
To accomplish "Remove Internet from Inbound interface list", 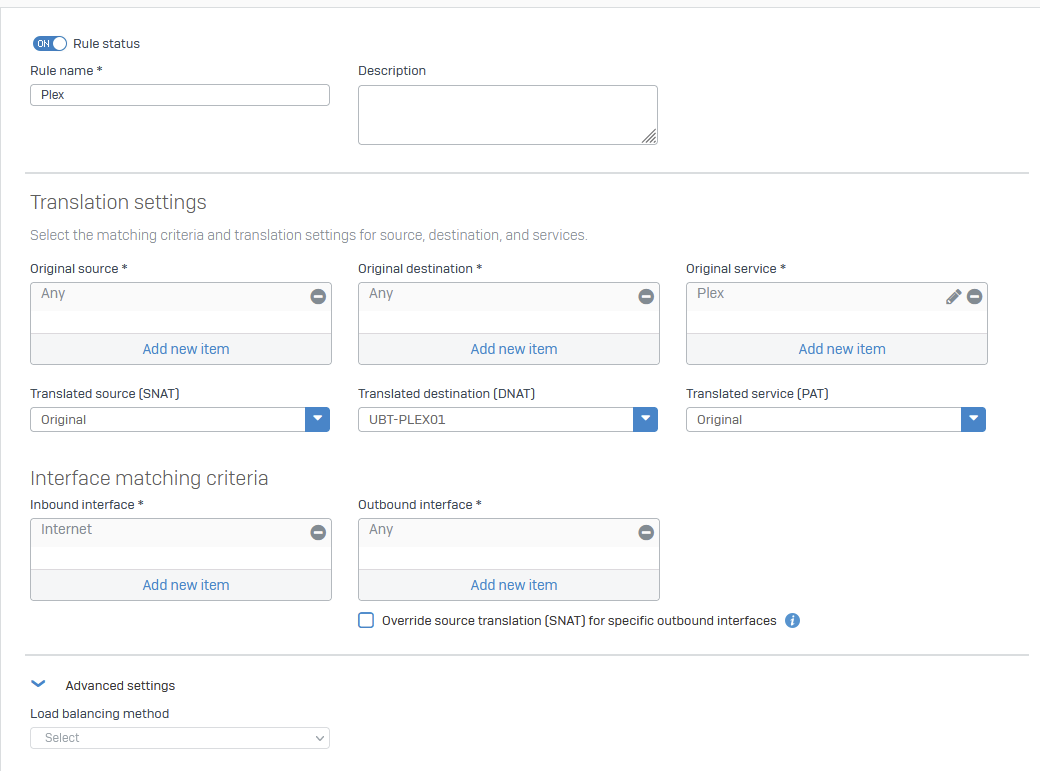I will pos(318,532).
